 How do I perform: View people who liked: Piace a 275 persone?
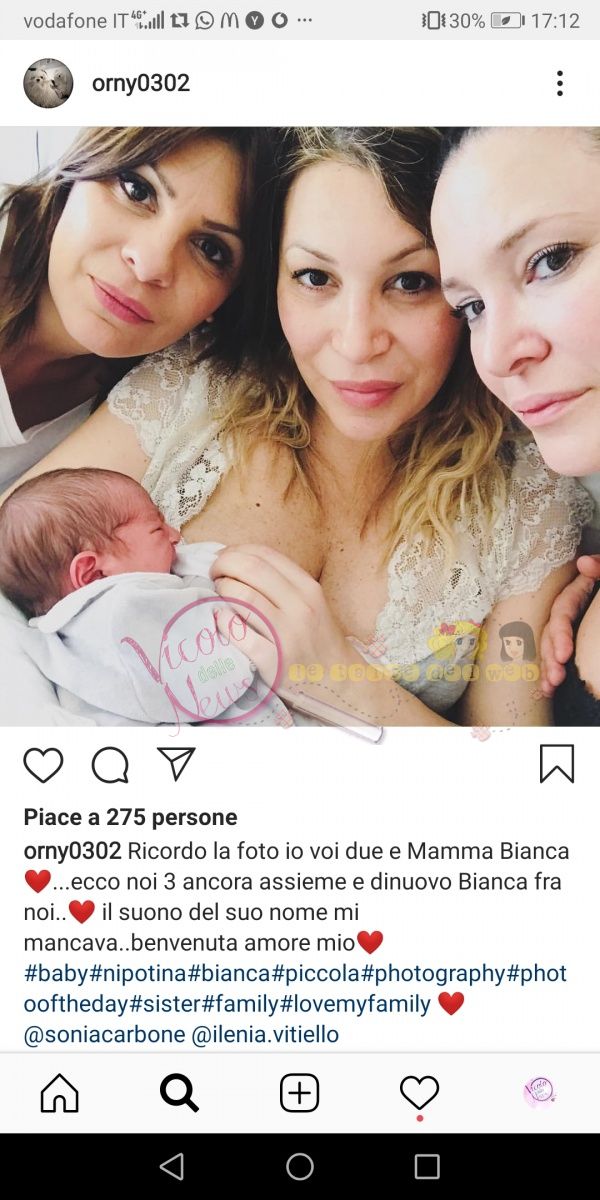click(131, 817)
